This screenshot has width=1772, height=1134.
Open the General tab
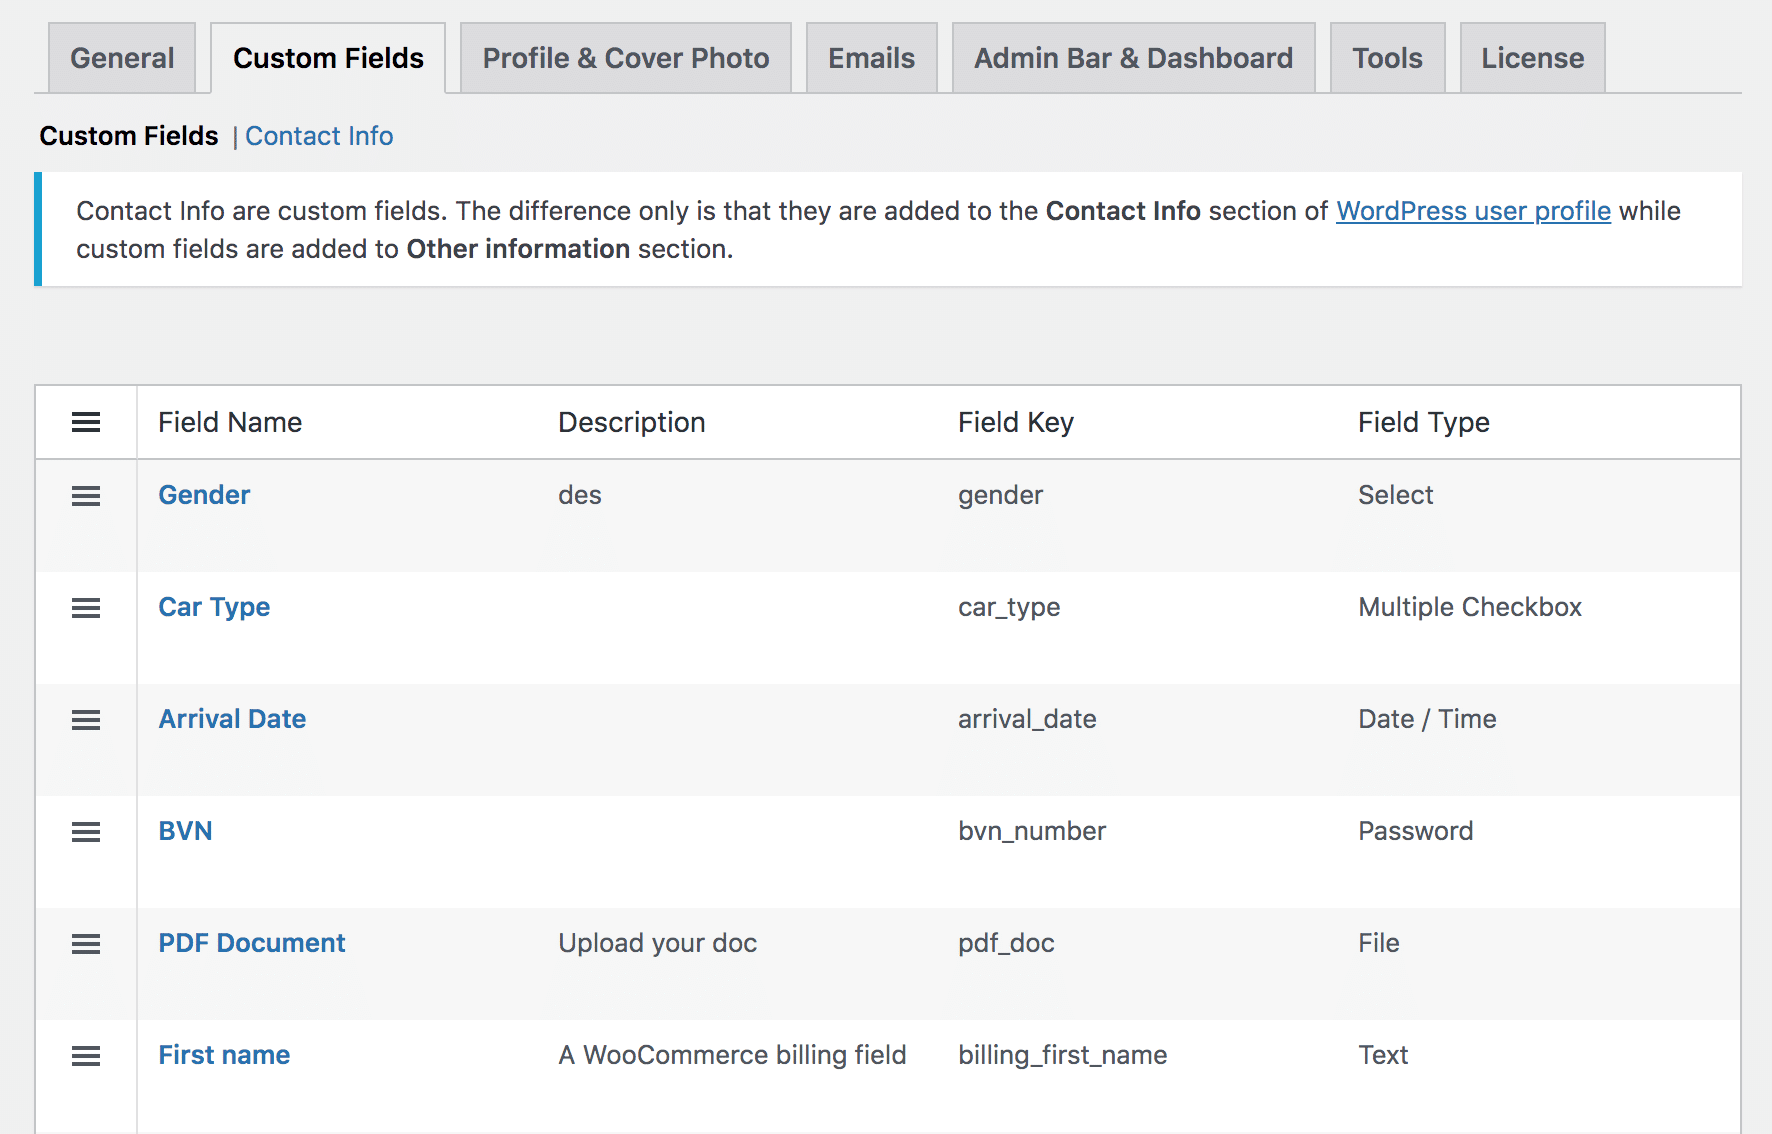click(x=122, y=58)
